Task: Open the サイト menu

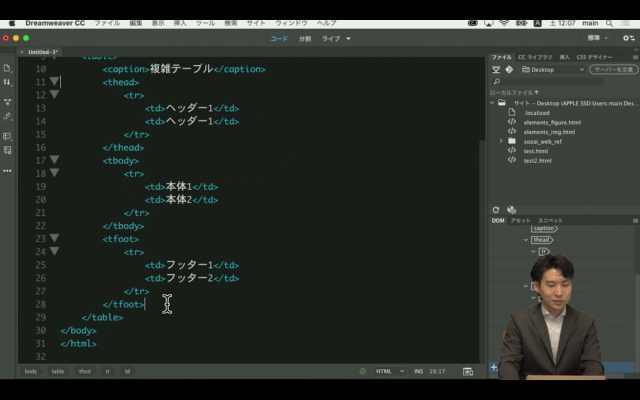Action: 256,23
